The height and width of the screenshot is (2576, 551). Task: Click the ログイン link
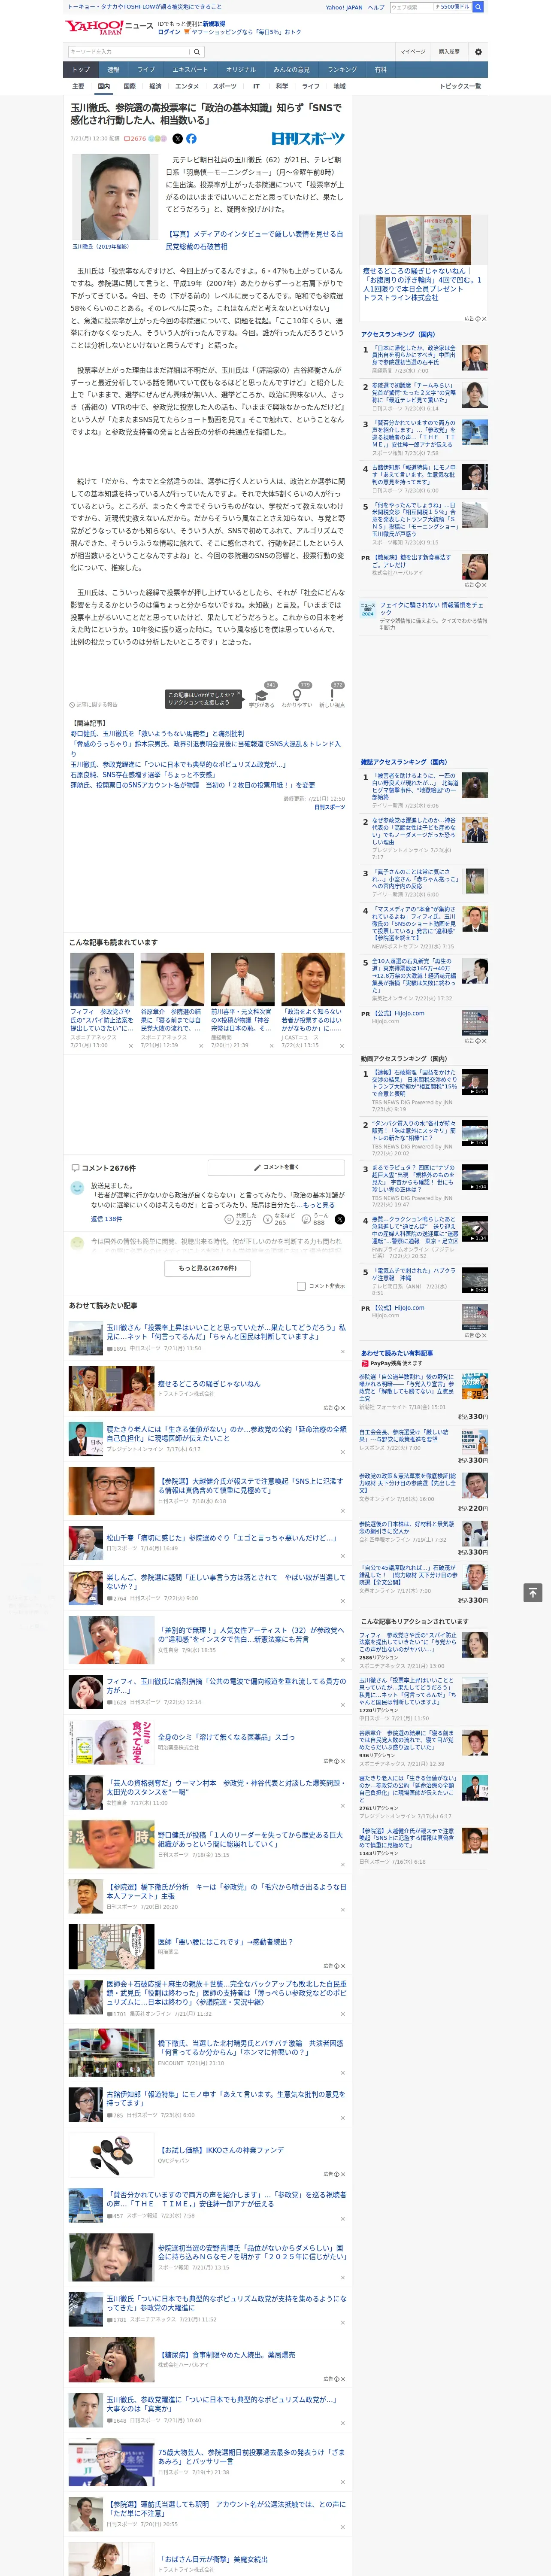click(169, 32)
